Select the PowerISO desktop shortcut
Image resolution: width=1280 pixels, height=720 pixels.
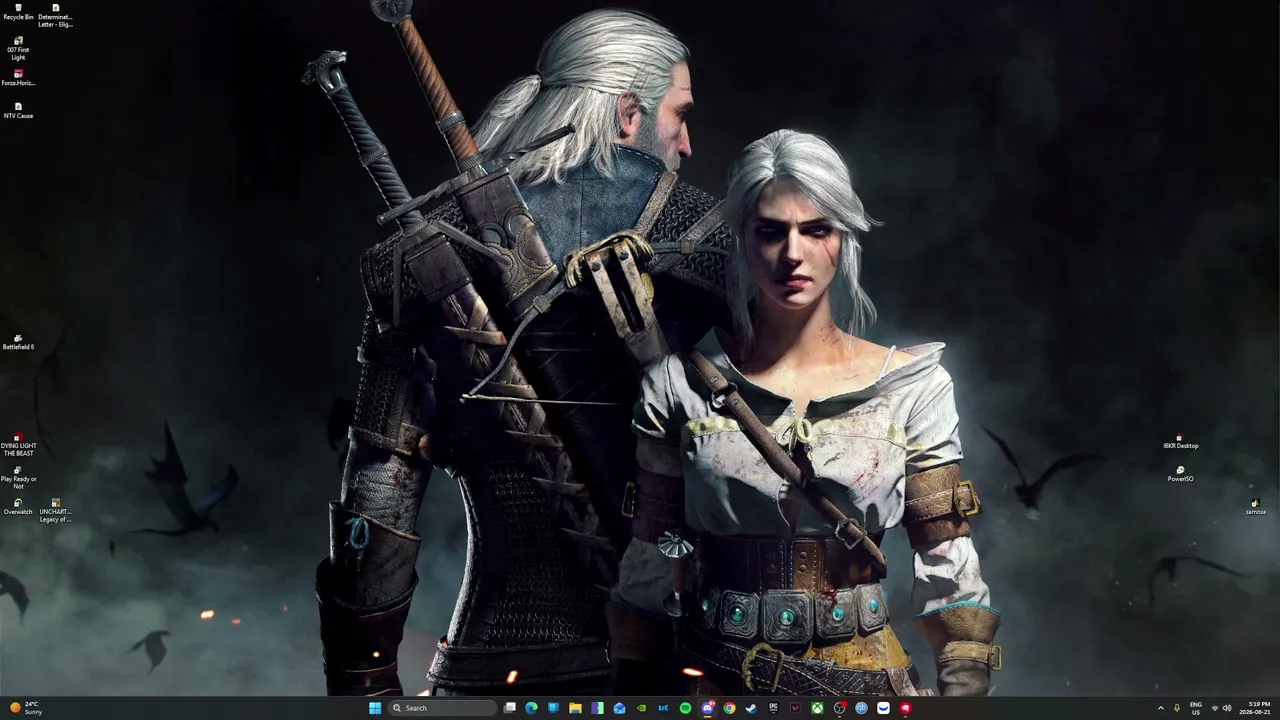pos(1180,474)
